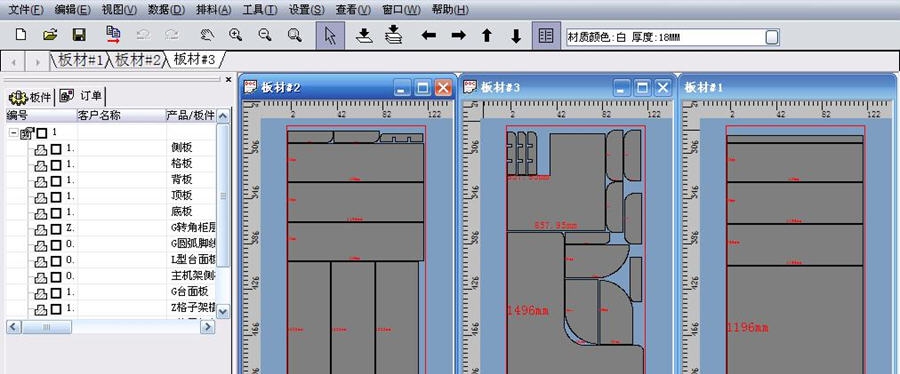Image resolution: width=900 pixels, height=374 pixels.
Task: Toggle the list panel layout icon
Action: pyautogui.click(x=546, y=36)
